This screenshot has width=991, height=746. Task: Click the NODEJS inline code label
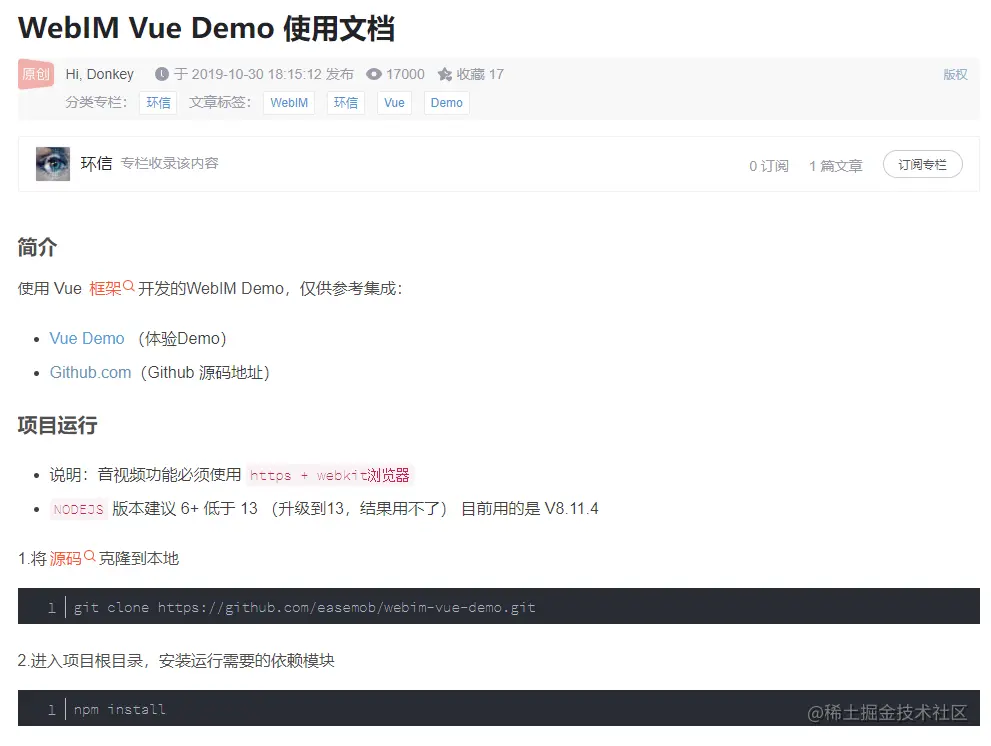[78, 509]
